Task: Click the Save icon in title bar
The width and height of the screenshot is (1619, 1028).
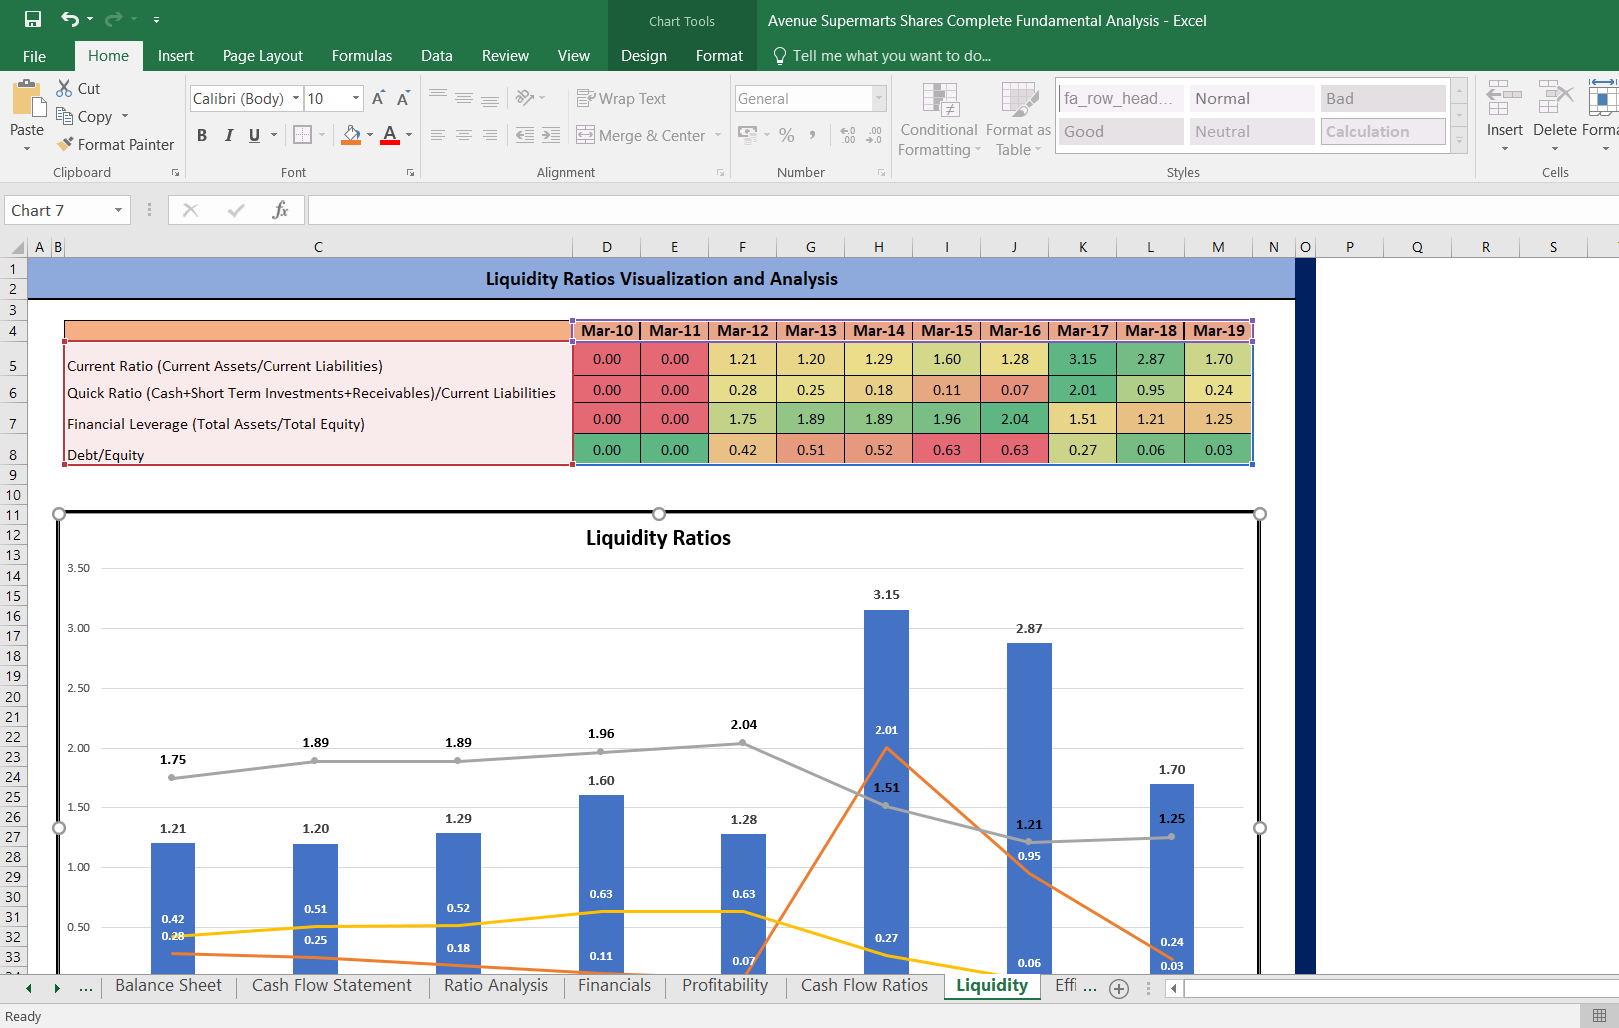Action: click(x=33, y=19)
